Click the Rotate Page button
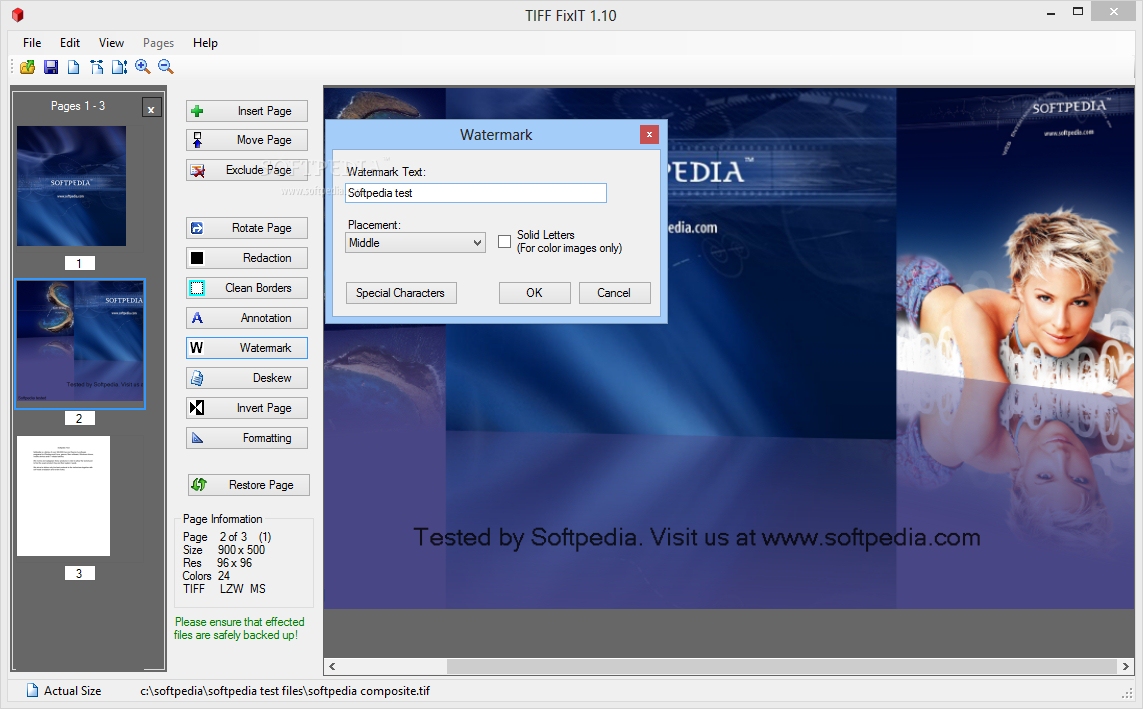 tap(247, 228)
